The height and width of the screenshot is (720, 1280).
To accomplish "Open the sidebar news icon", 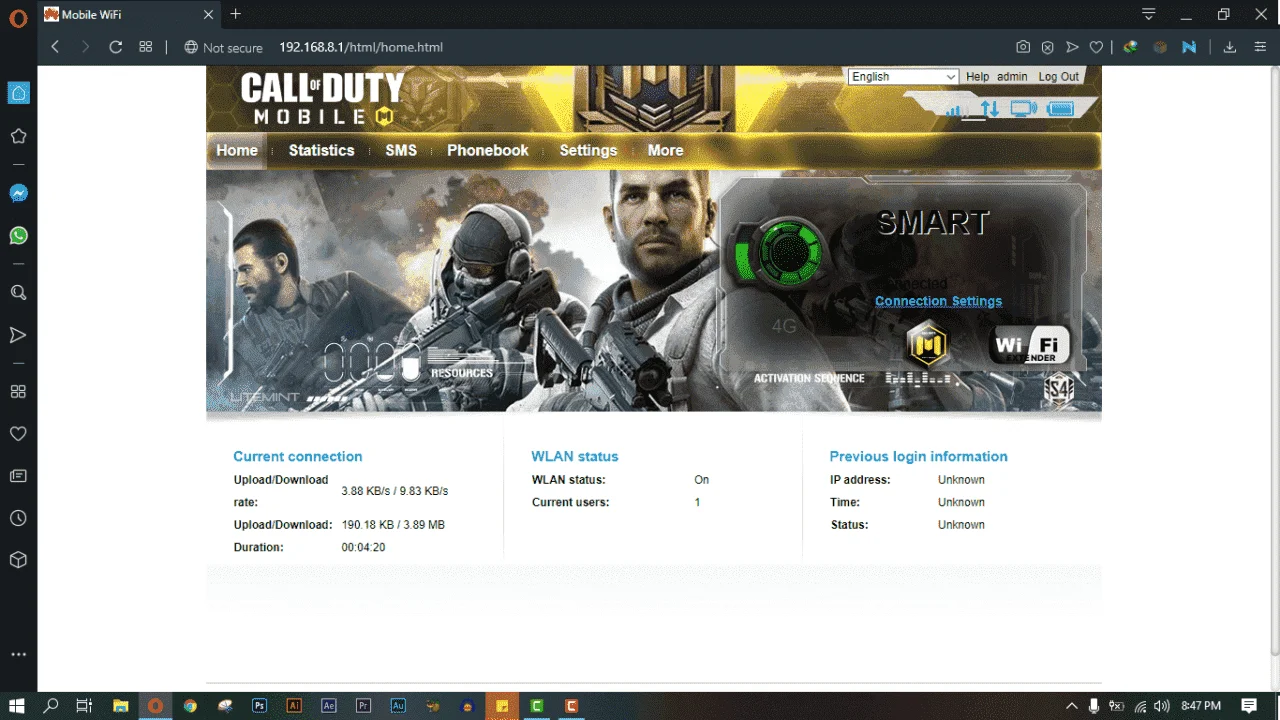I will [18, 476].
